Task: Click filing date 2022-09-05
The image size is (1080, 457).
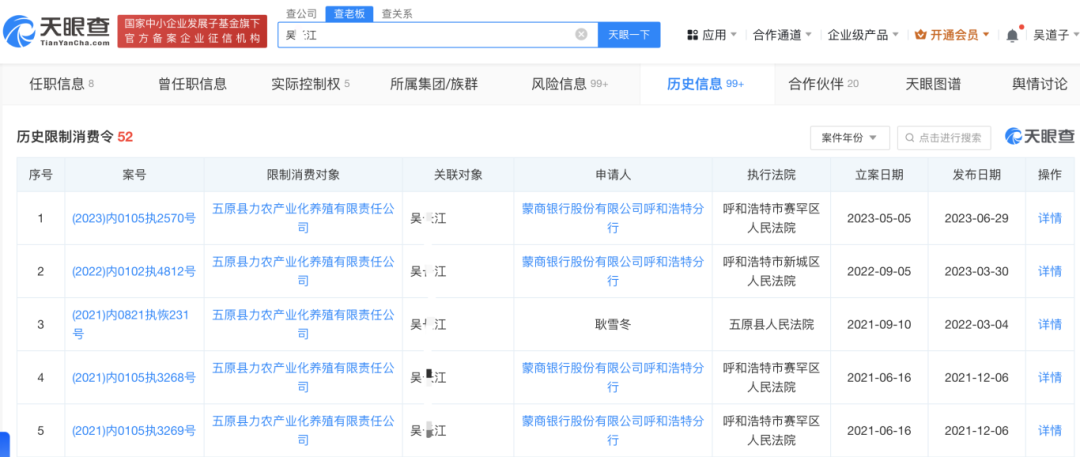Action: [x=880, y=271]
